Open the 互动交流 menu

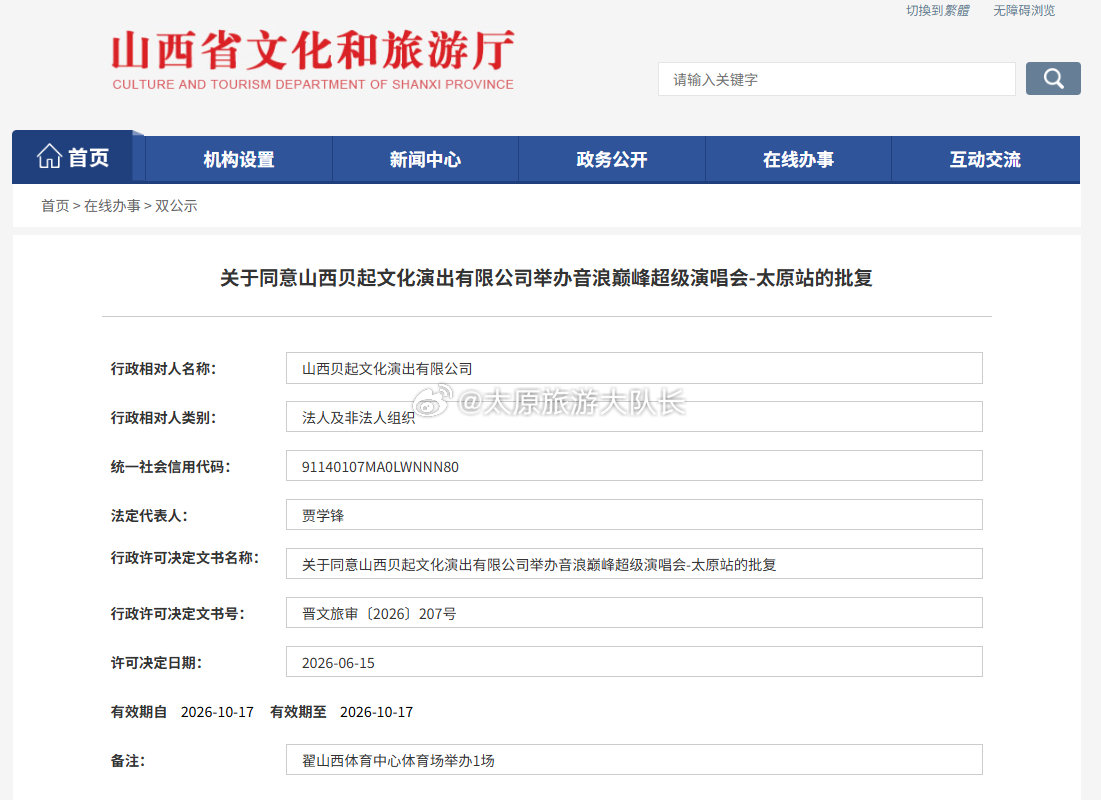[985, 159]
